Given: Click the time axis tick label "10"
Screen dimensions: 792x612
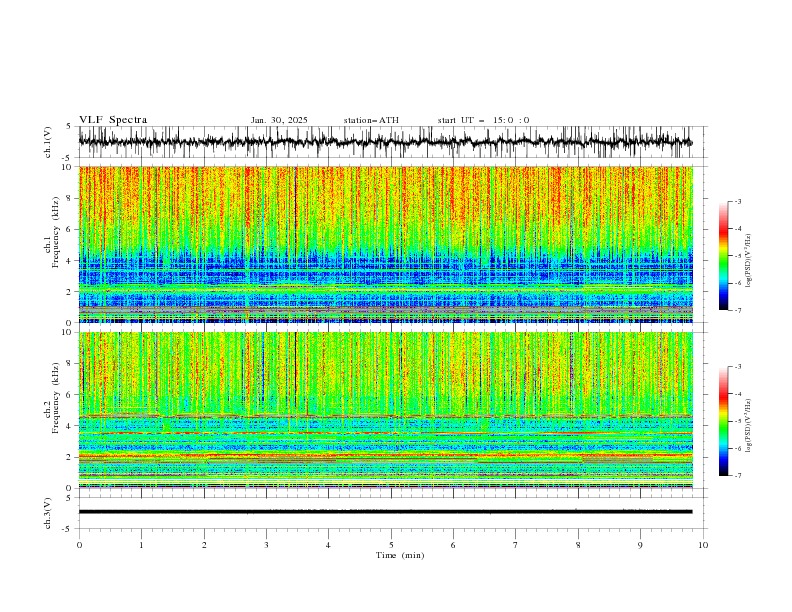Looking at the screenshot, I should click(x=703, y=545).
